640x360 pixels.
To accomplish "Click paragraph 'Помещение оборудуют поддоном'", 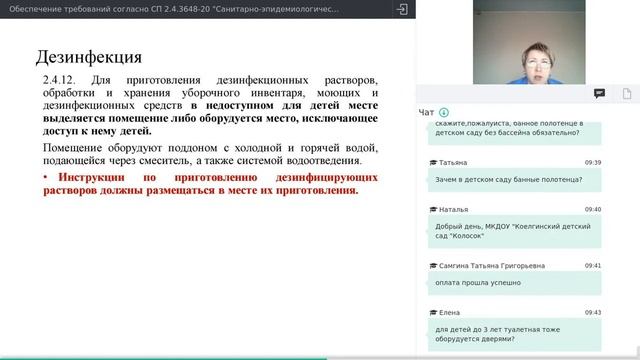I will [210, 154].
